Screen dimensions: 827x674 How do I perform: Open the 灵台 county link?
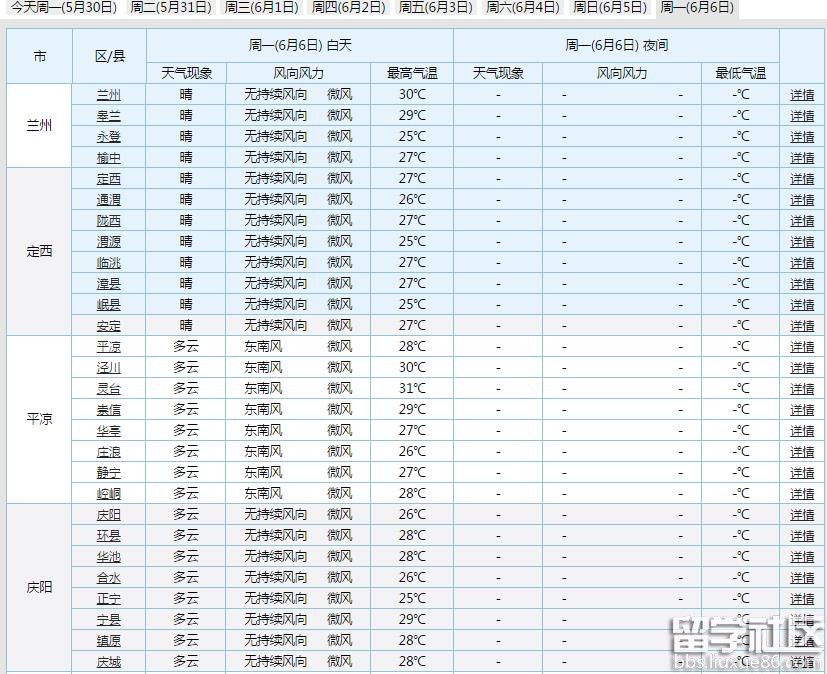pos(109,389)
